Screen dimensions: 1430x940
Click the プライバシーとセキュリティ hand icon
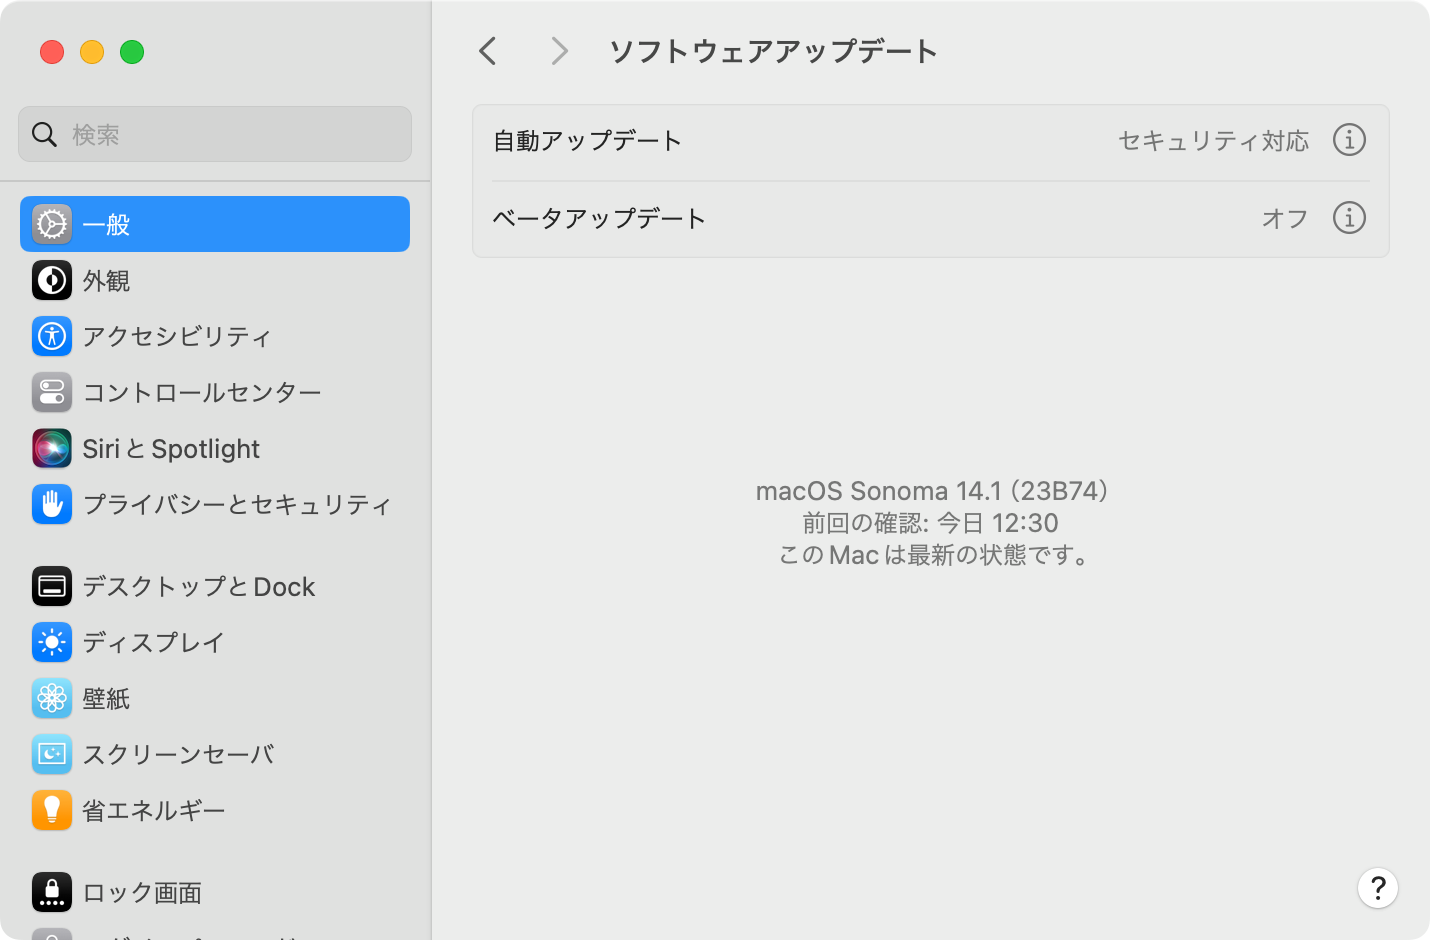coord(52,504)
